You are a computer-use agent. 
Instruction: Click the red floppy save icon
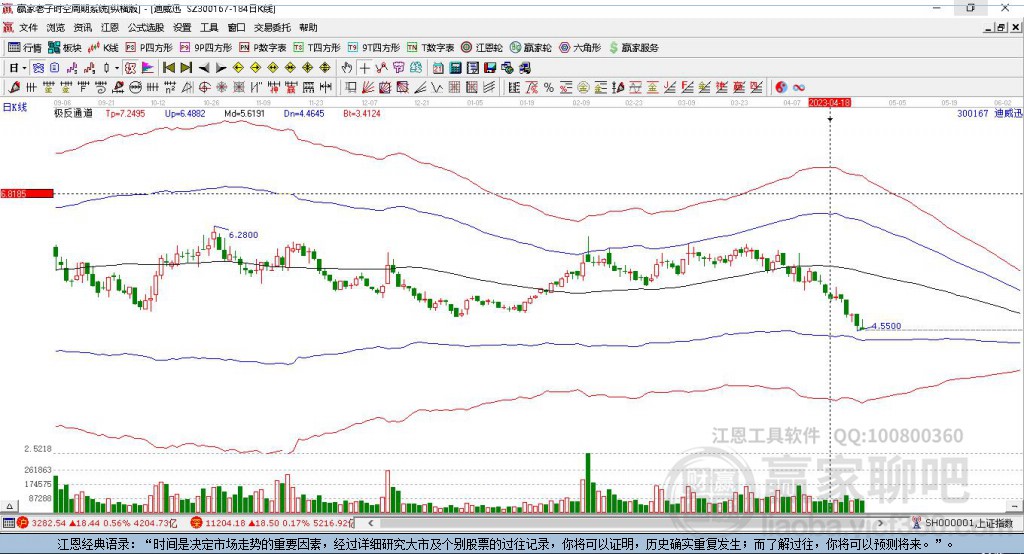[x=490, y=68]
